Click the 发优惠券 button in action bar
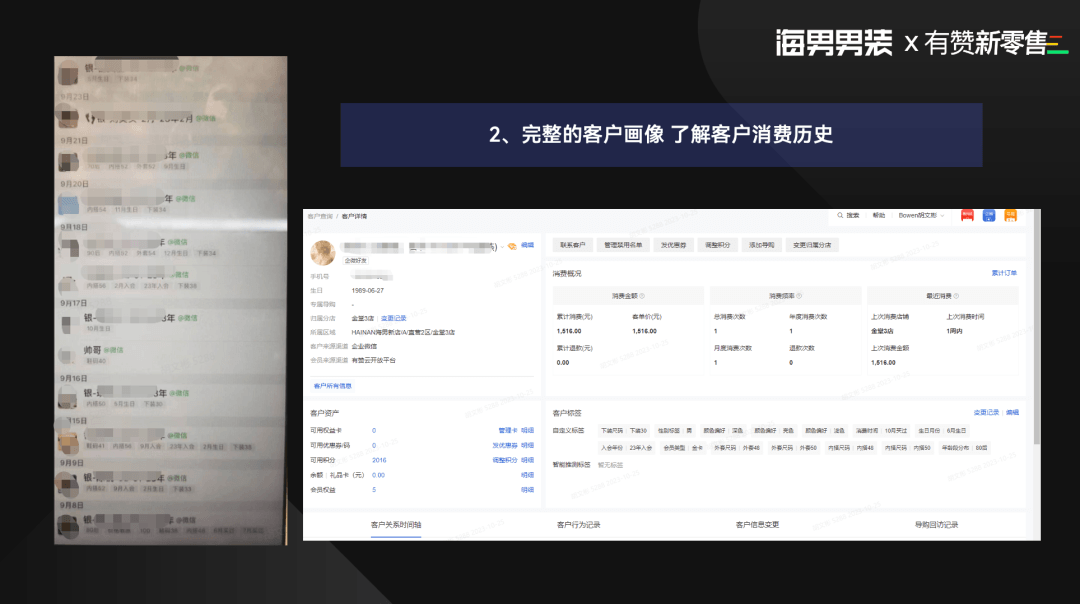The width and height of the screenshot is (1080, 604). coord(674,245)
